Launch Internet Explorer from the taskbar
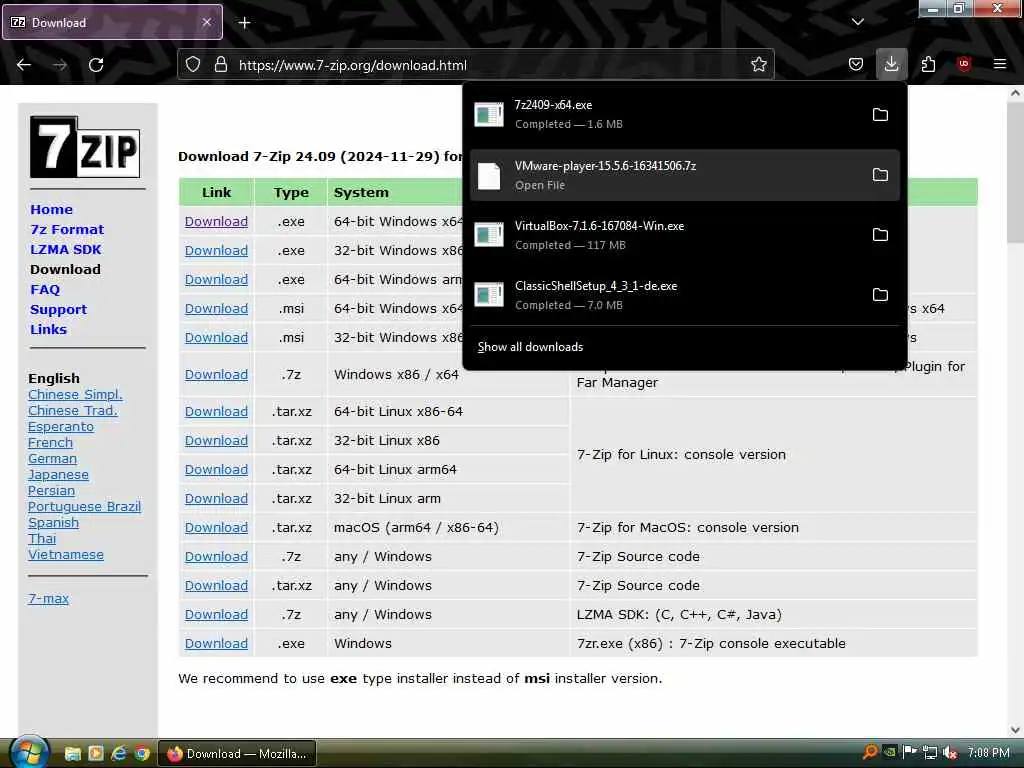The image size is (1024, 768). click(119, 754)
